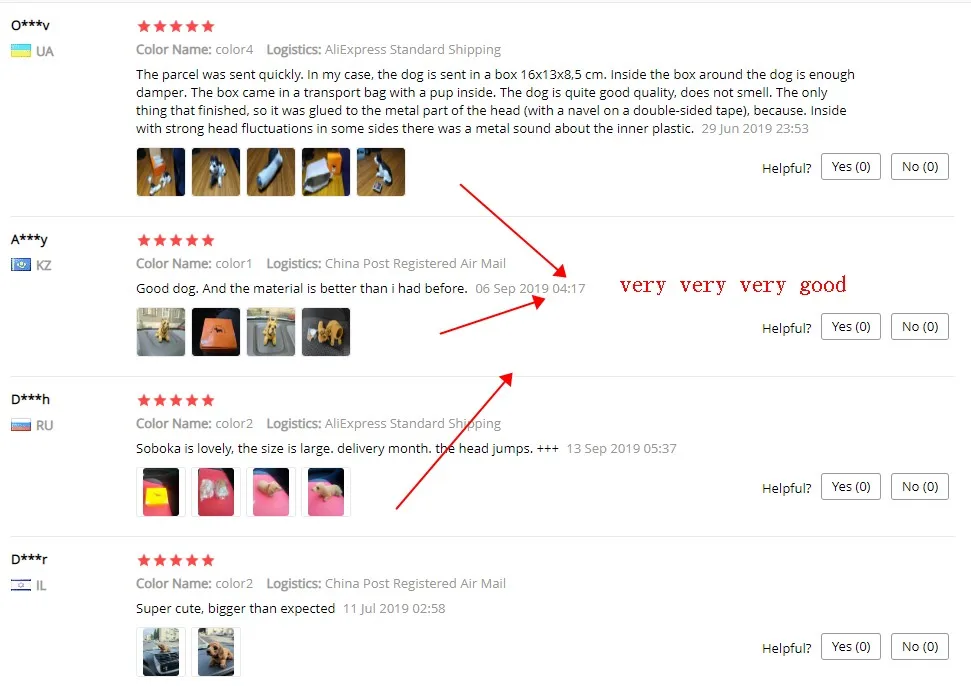Vote Yes (0) on A***y's review
The image size is (971, 686).
851,326
